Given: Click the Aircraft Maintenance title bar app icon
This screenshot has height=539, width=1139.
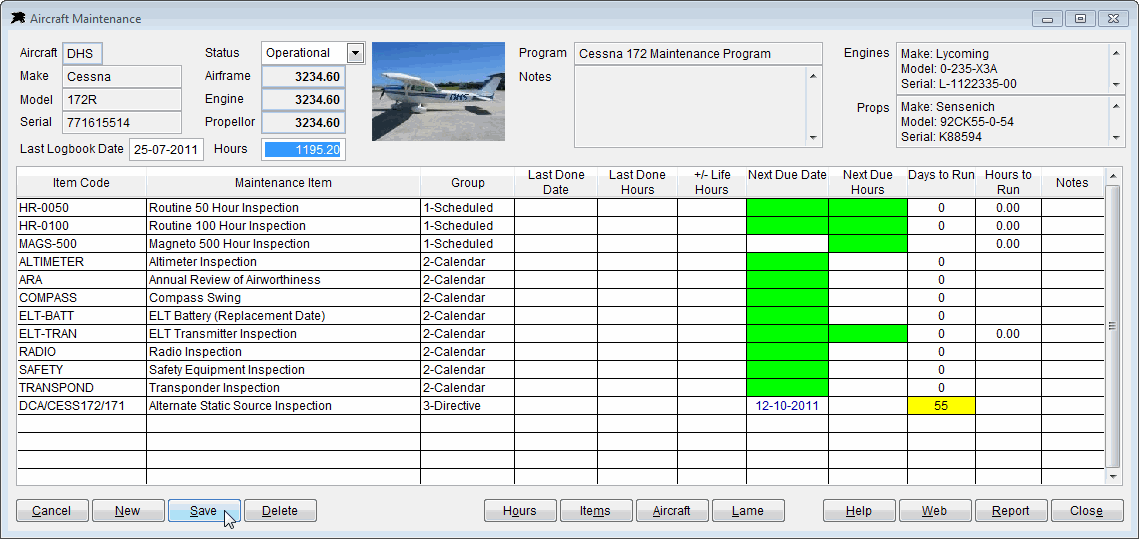Looking at the screenshot, I should coord(18,18).
